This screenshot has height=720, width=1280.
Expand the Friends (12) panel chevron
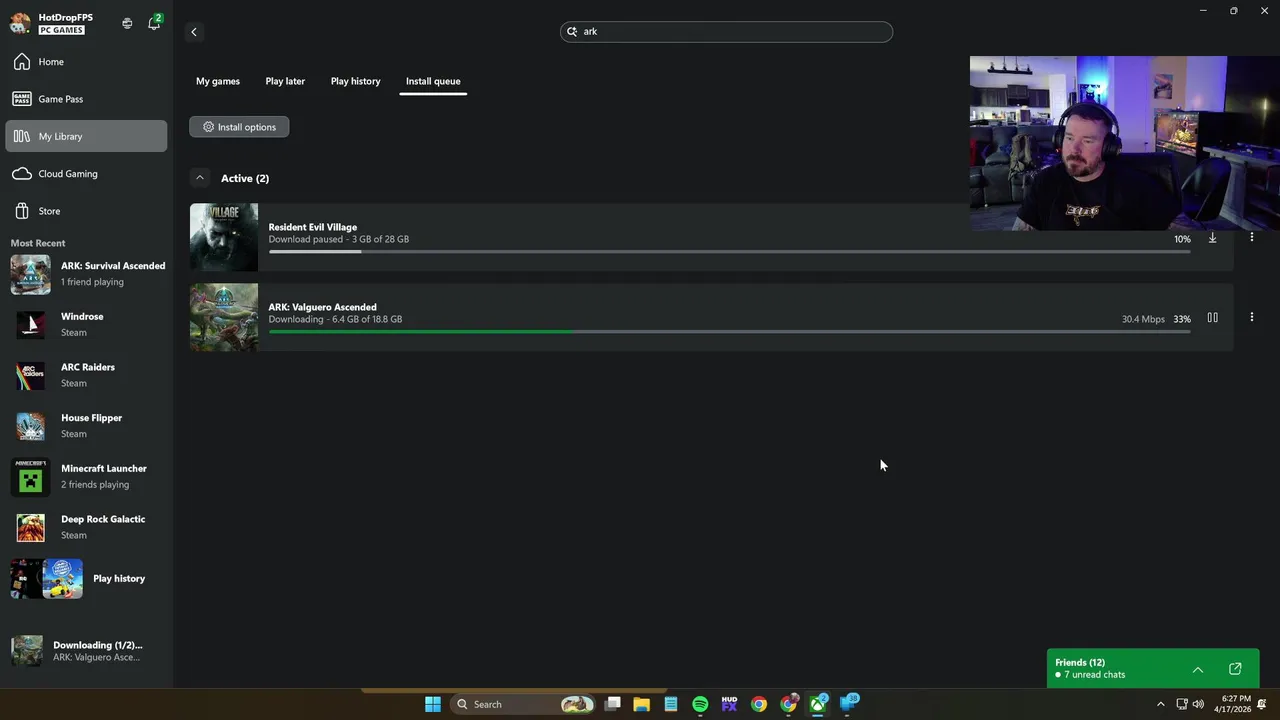pos(1197,669)
